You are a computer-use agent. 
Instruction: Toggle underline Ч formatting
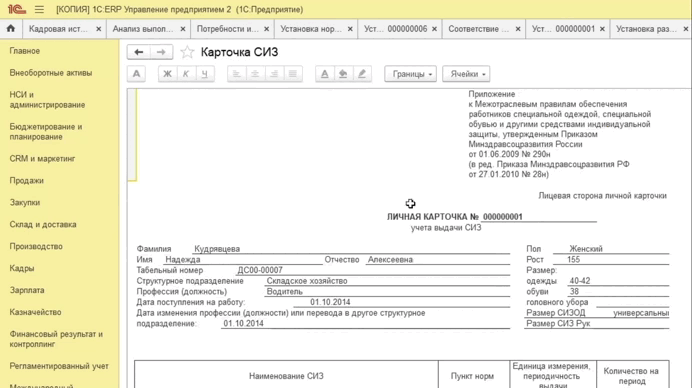coord(204,74)
